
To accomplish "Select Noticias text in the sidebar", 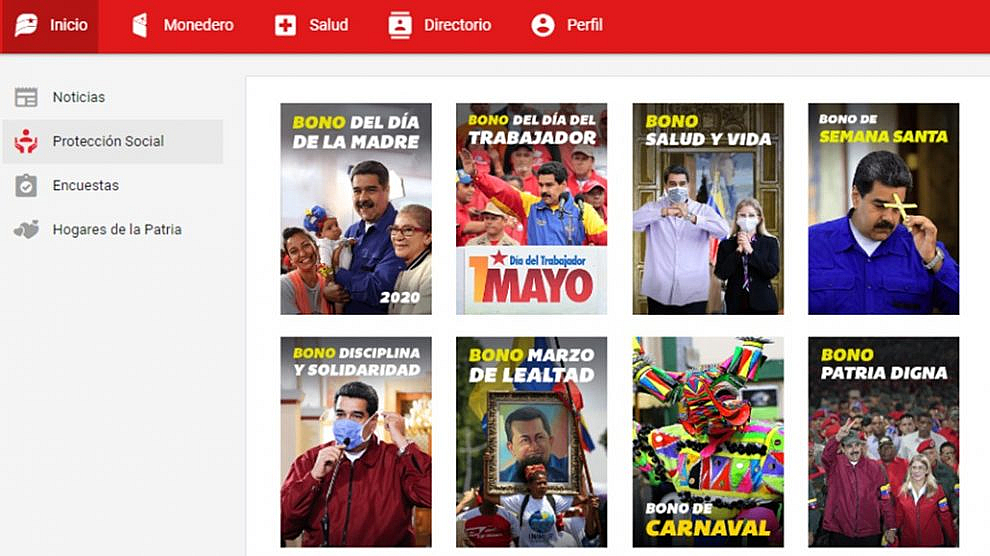I will 79,97.
